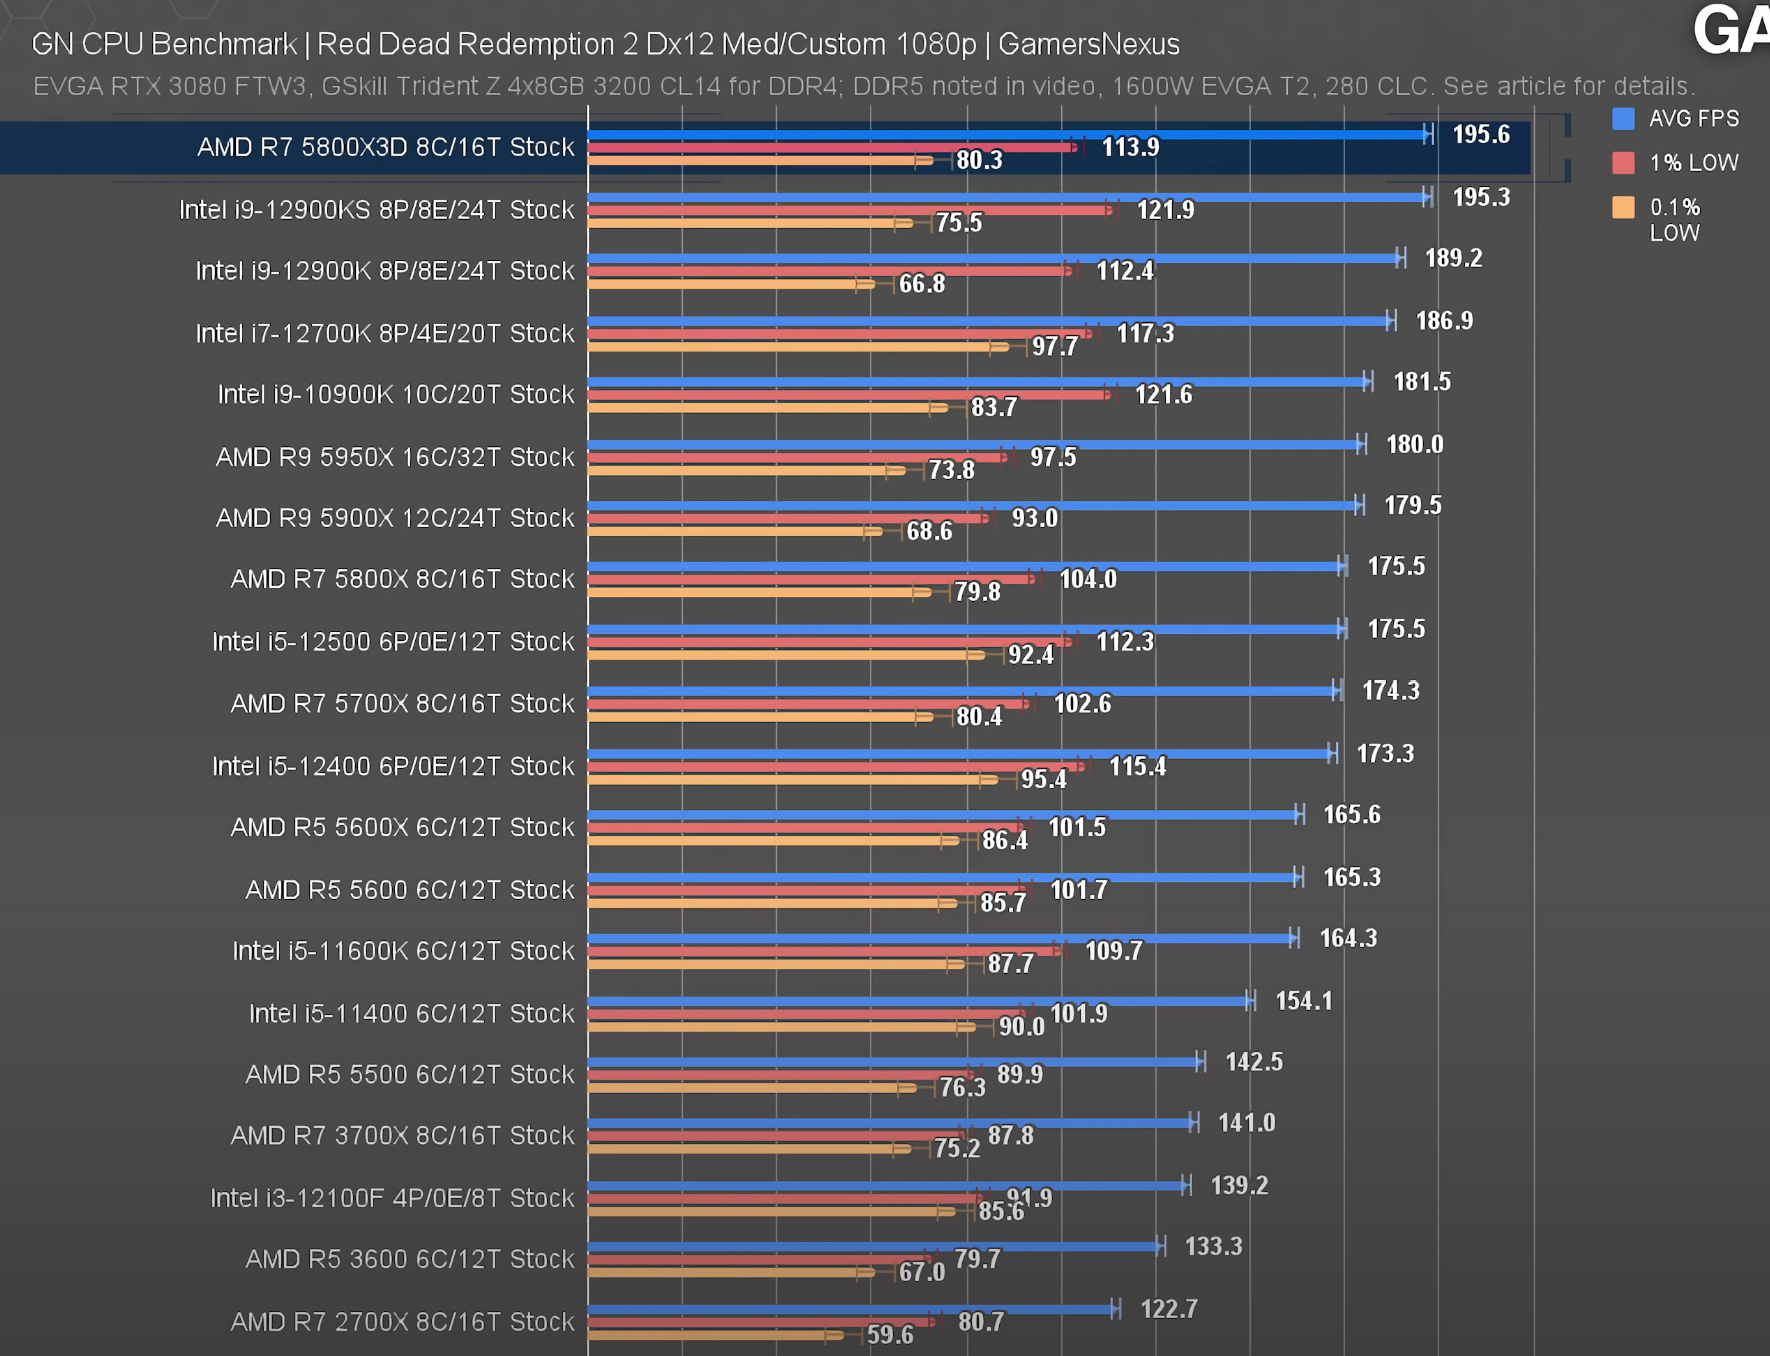This screenshot has height=1356, width=1770.
Task: Select the AMD R9 5900X row label
Action: (395, 518)
